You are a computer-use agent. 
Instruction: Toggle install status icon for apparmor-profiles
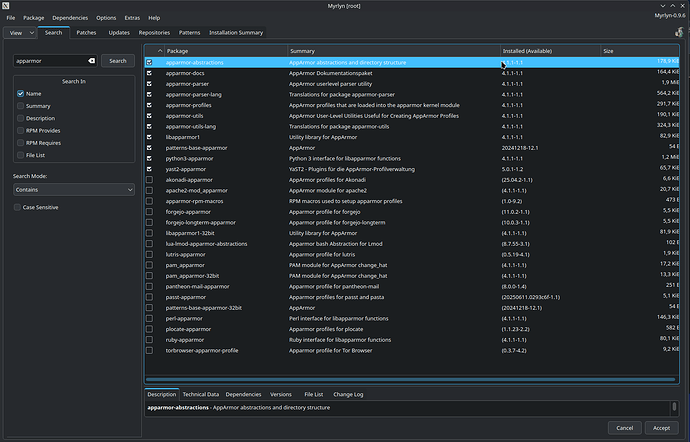pyautogui.click(x=150, y=105)
